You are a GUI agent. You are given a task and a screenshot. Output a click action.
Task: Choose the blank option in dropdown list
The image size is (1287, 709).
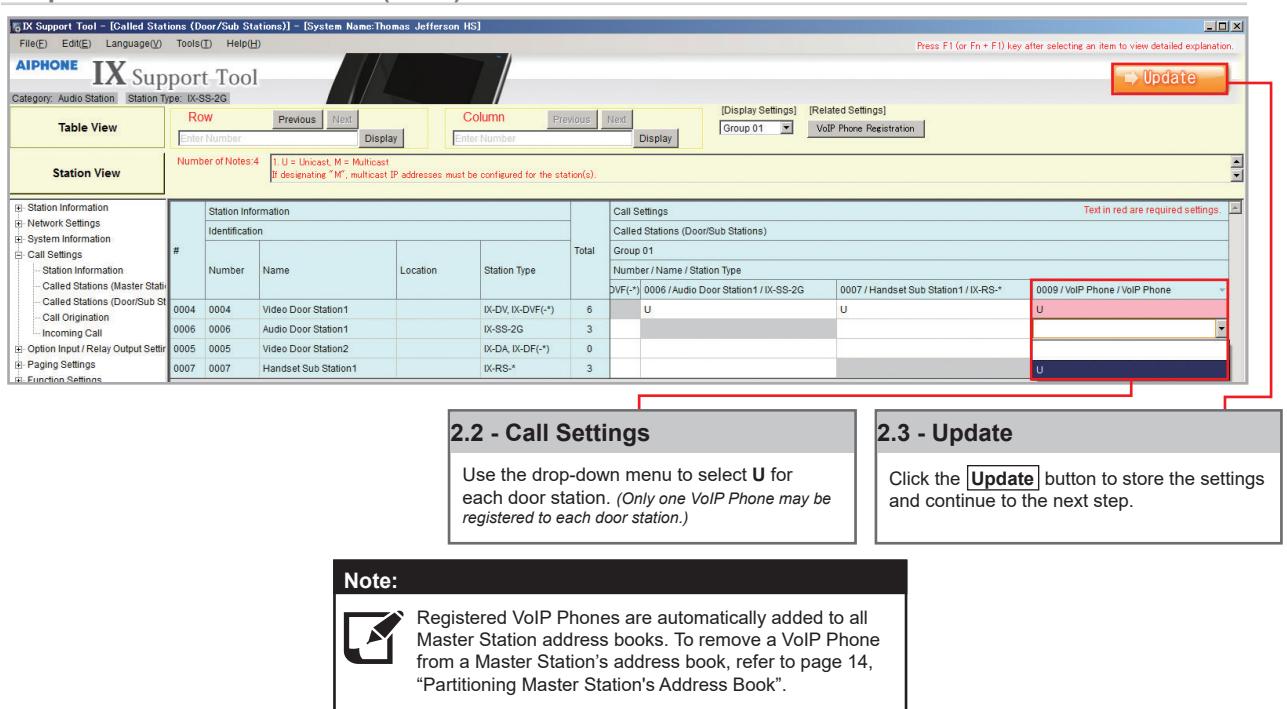point(1130,350)
